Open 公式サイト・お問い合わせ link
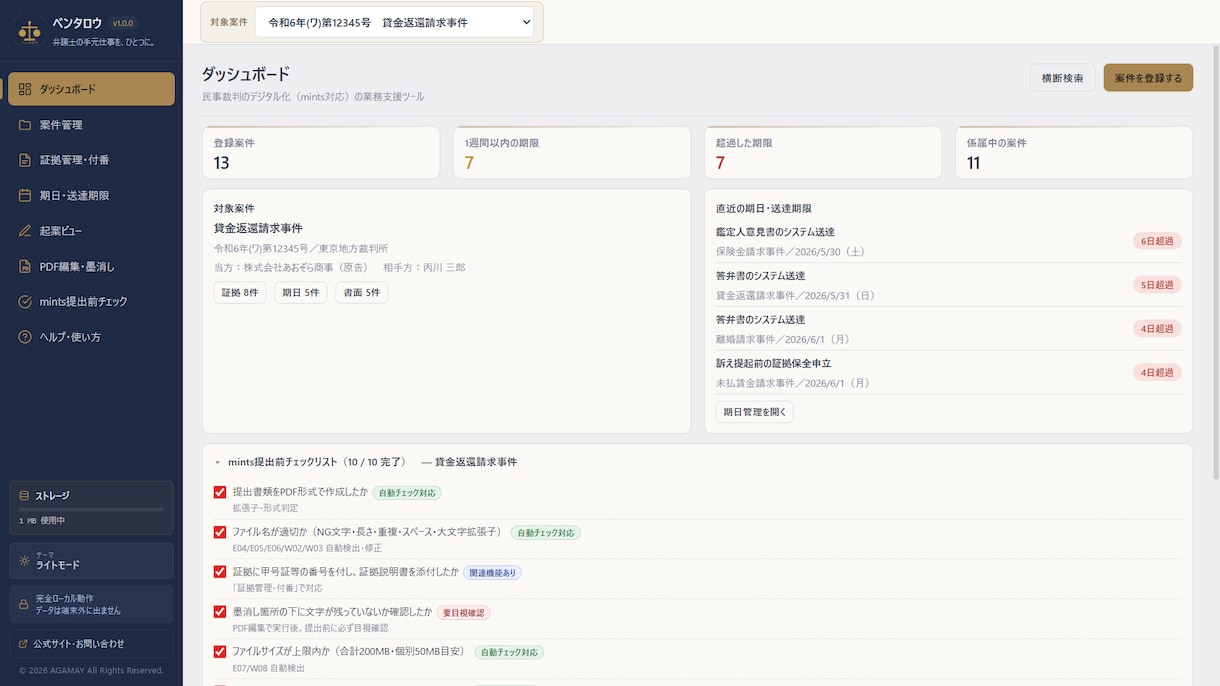Viewport: 1220px width, 686px height. click(x=91, y=643)
